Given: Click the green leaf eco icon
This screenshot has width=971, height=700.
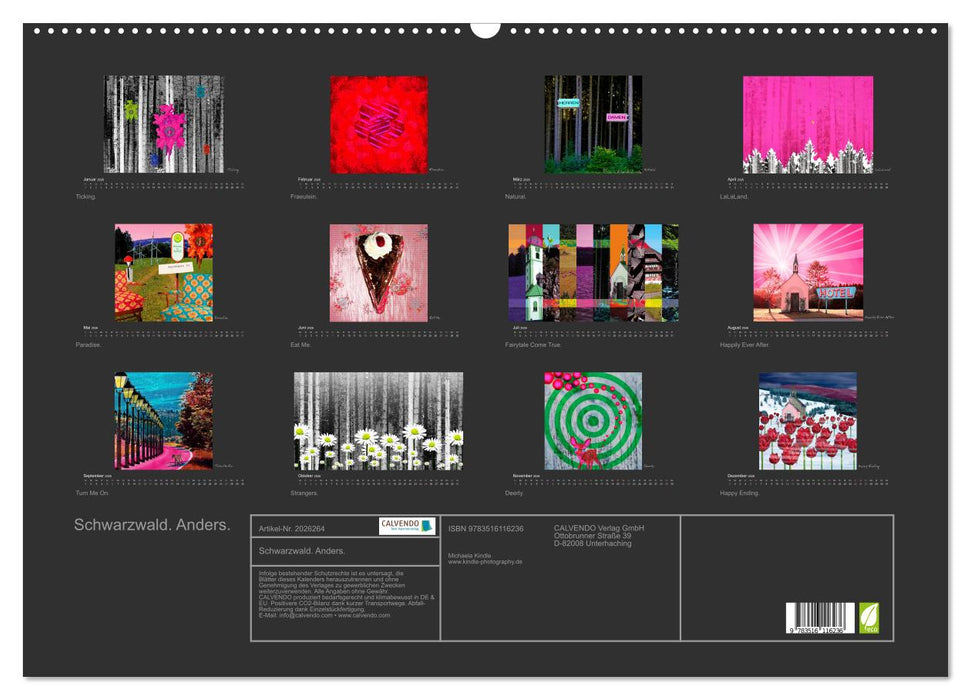Looking at the screenshot, I should 870,616.
